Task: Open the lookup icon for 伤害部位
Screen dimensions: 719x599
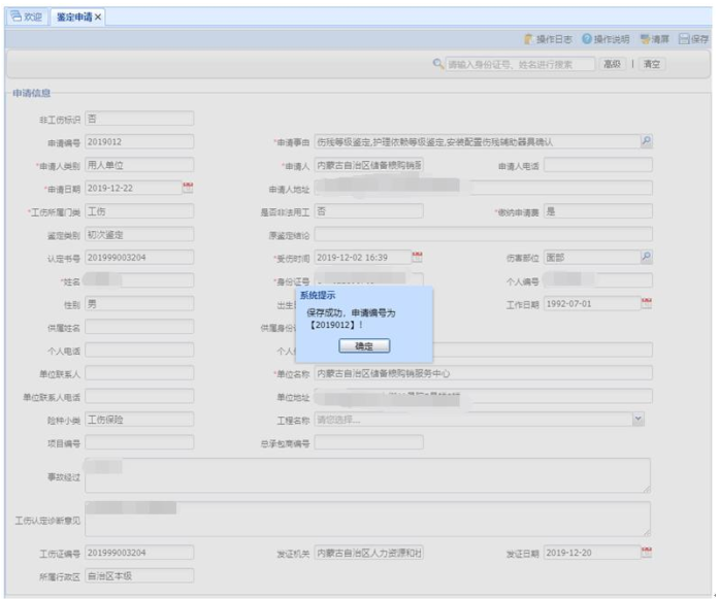Action: pyautogui.click(x=646, y=257)
